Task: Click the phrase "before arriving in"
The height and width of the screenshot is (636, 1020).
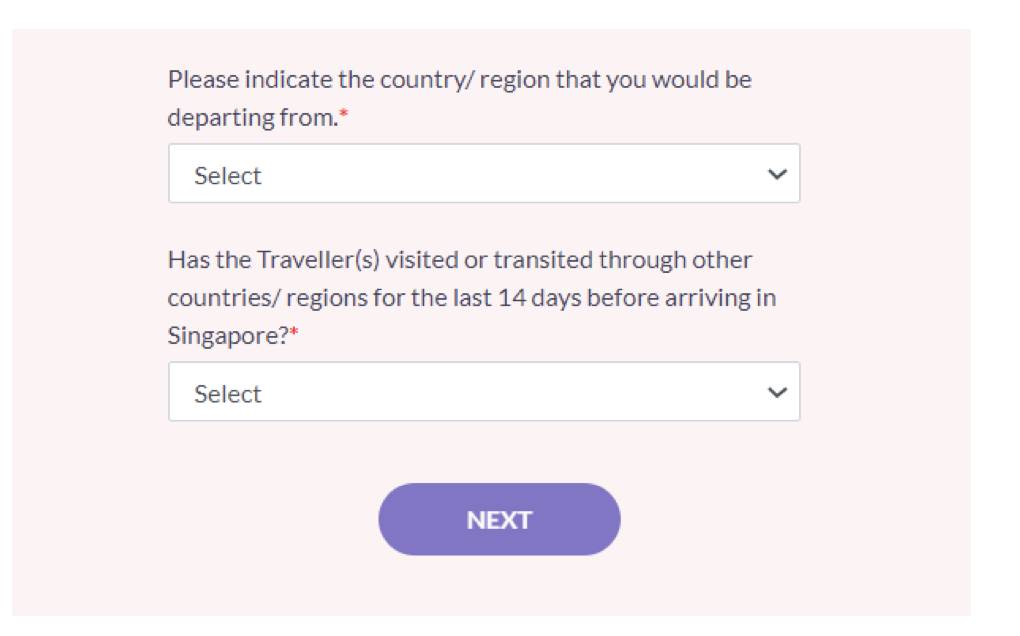Action: pyautogui.click(x=681, y=298)
